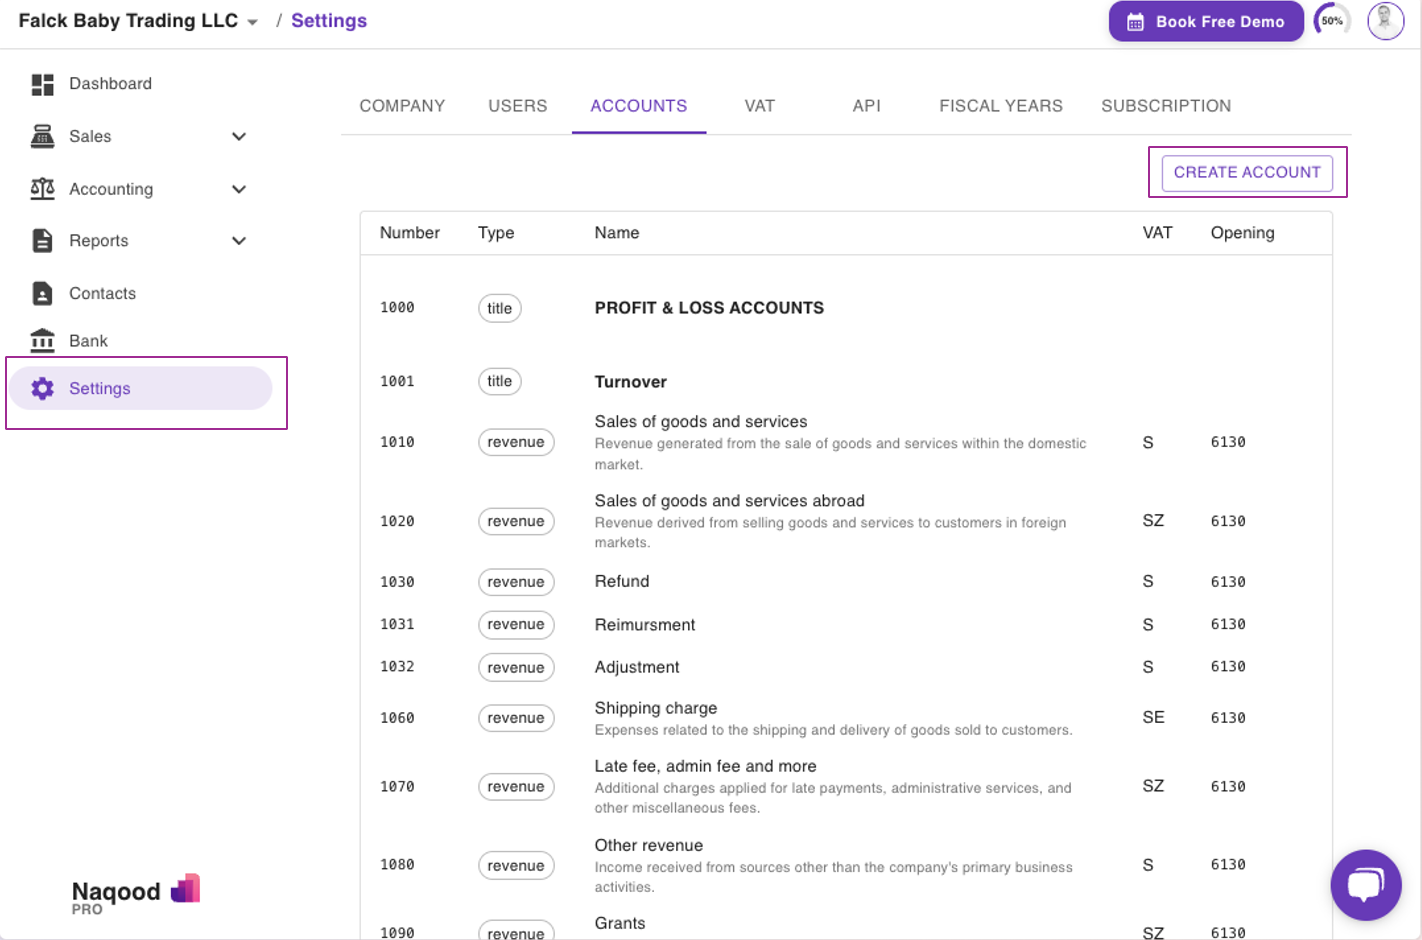The image size is (1422, 940).
Task: Open the chat support bubble
Action: click(x=1365, y=885)
